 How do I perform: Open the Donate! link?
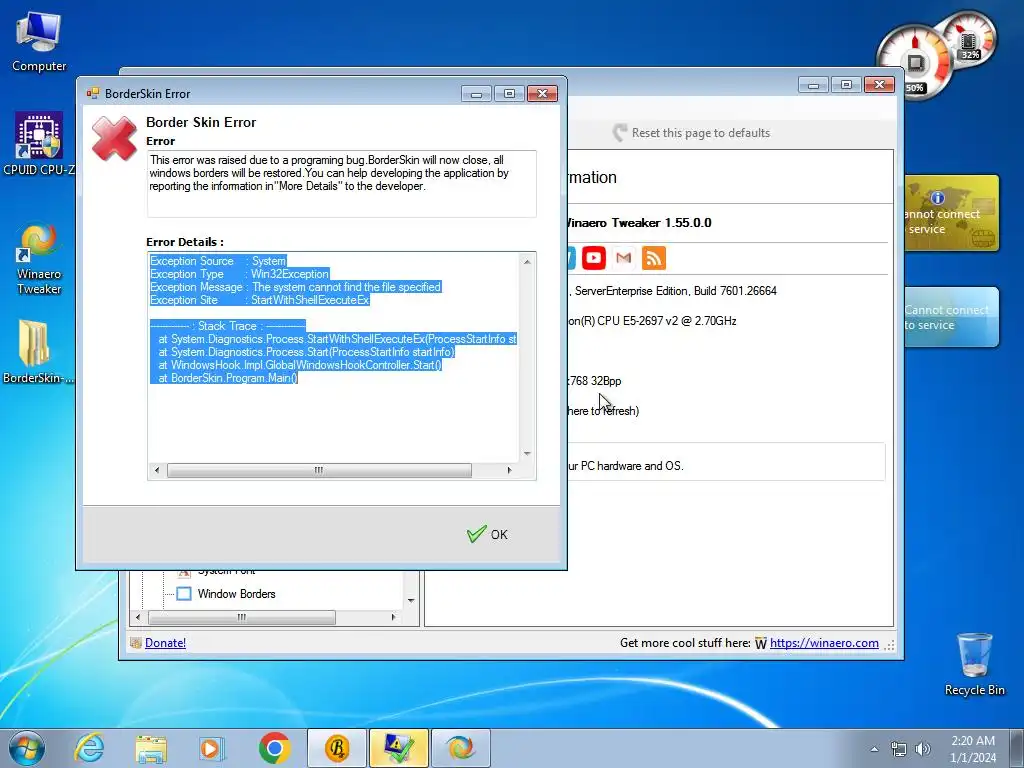(165, 643)
